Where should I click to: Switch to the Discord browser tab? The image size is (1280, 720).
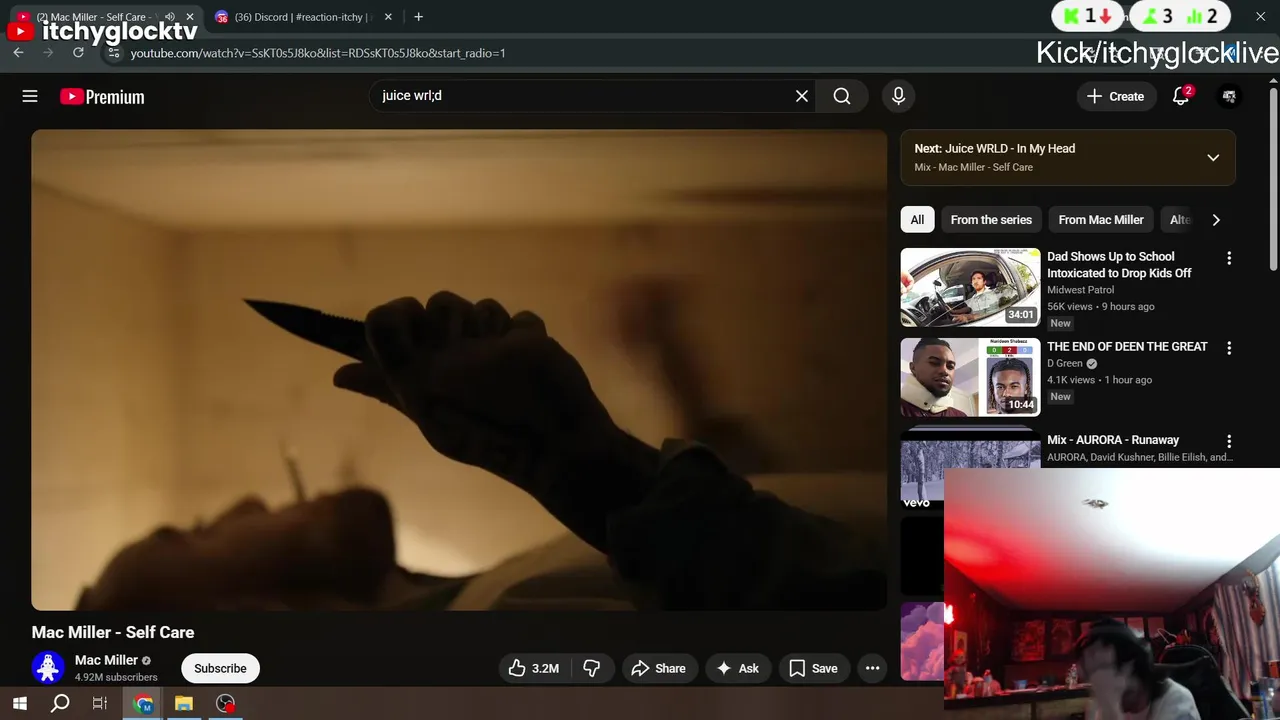[x=300, y=17]
